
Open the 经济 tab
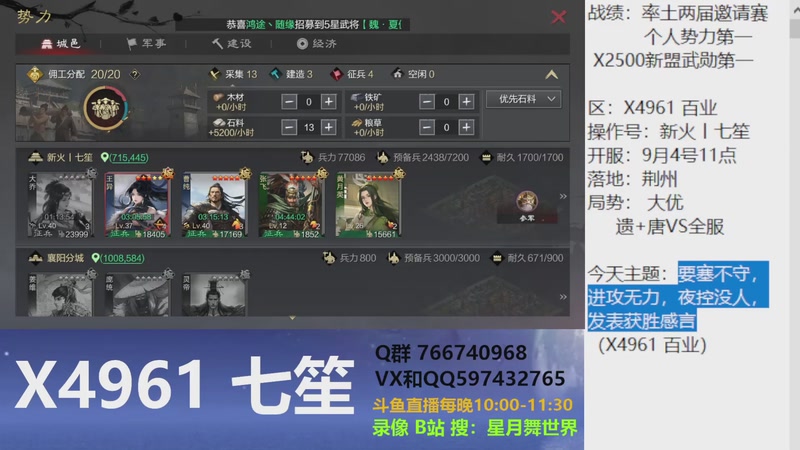tap(317, 44)
